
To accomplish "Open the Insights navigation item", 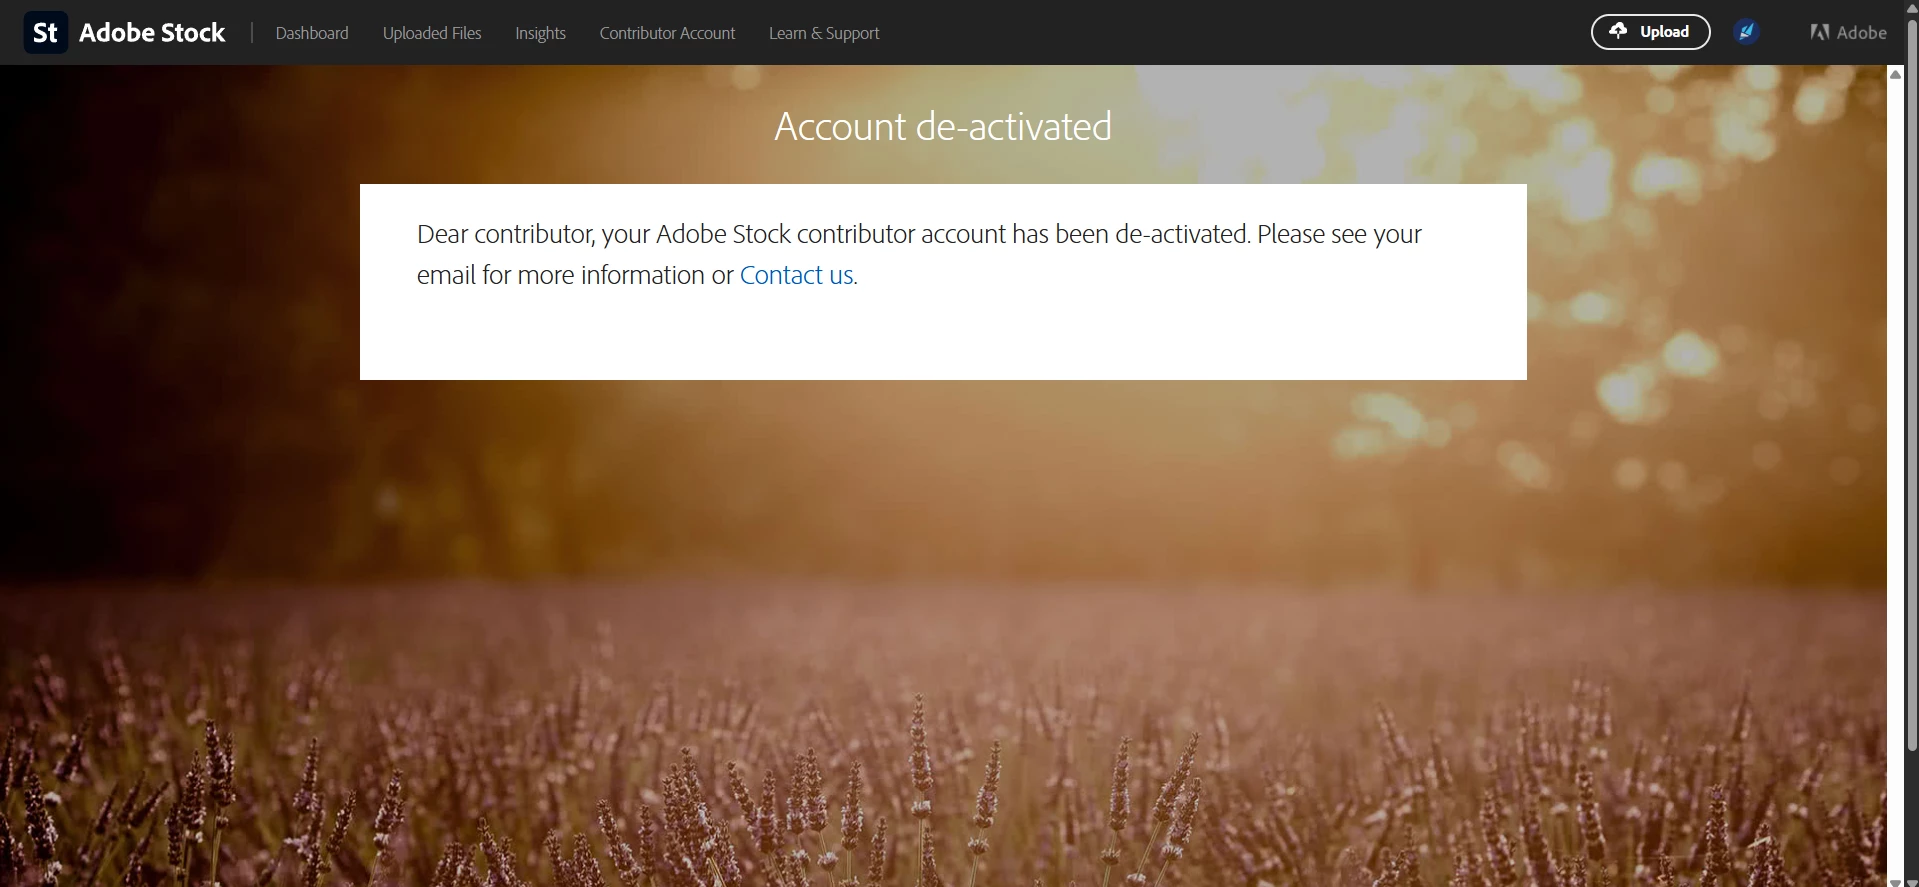I will click(x=540, y=33).
